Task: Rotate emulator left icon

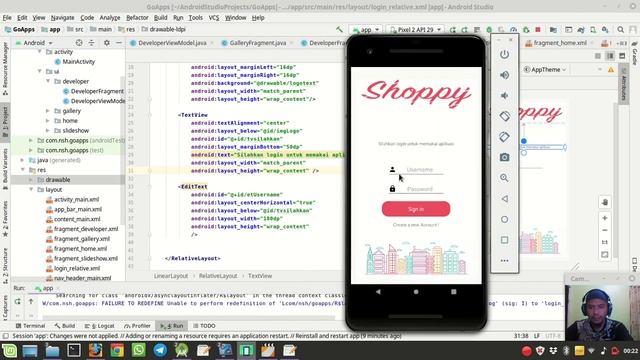Action: [504, 116]
